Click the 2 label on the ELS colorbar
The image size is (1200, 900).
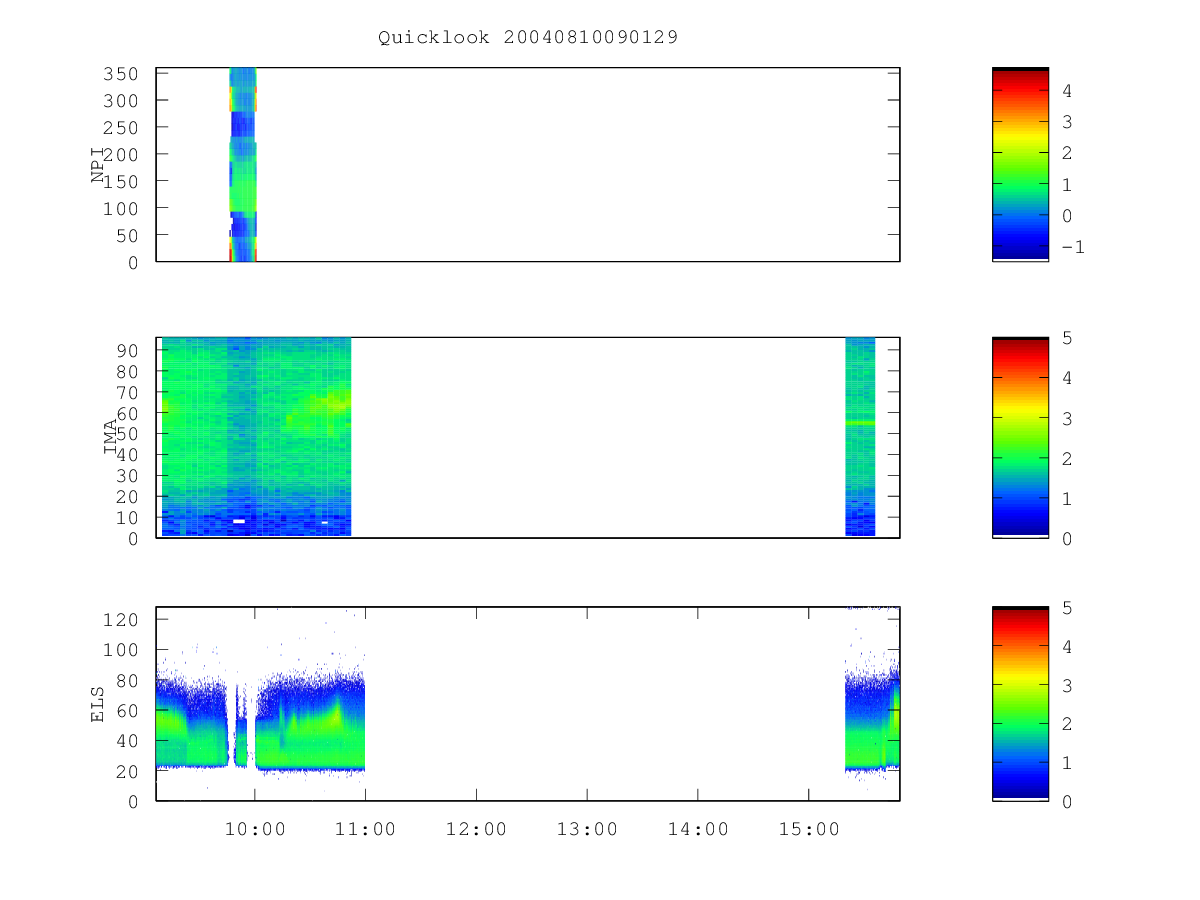(1067, 724)
